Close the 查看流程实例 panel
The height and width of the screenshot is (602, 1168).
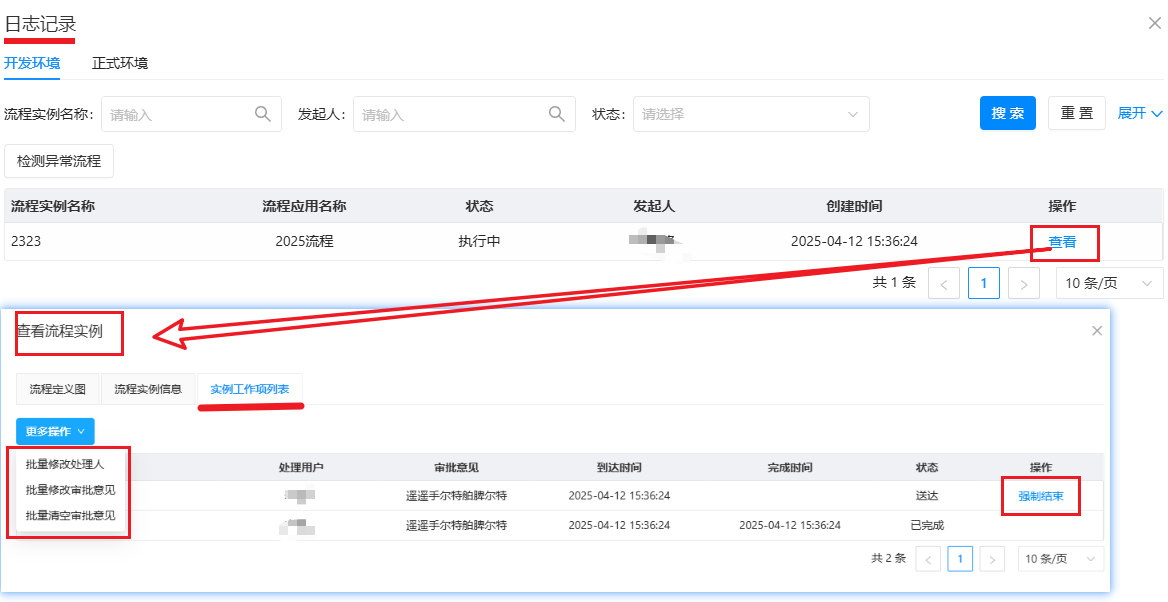(x=1097, y=330)
